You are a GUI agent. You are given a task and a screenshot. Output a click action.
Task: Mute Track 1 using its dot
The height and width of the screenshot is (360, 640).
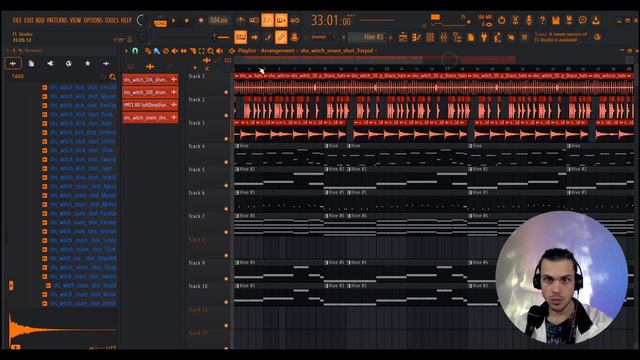click(226, 92)
